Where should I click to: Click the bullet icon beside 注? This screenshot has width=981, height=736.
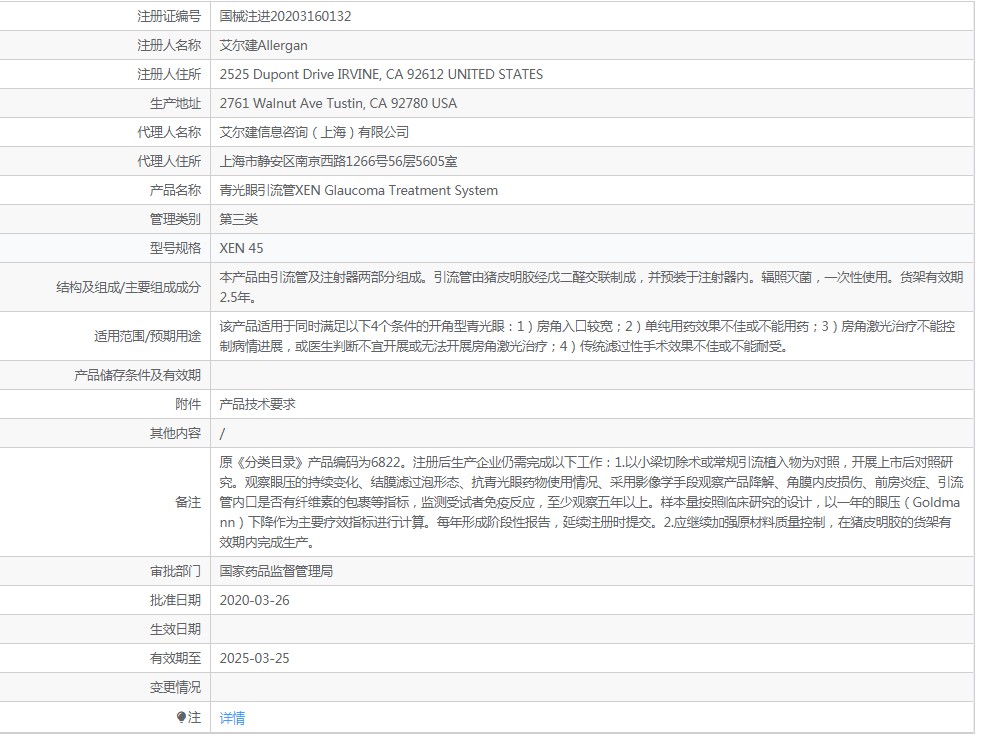[x=181, y=717]
